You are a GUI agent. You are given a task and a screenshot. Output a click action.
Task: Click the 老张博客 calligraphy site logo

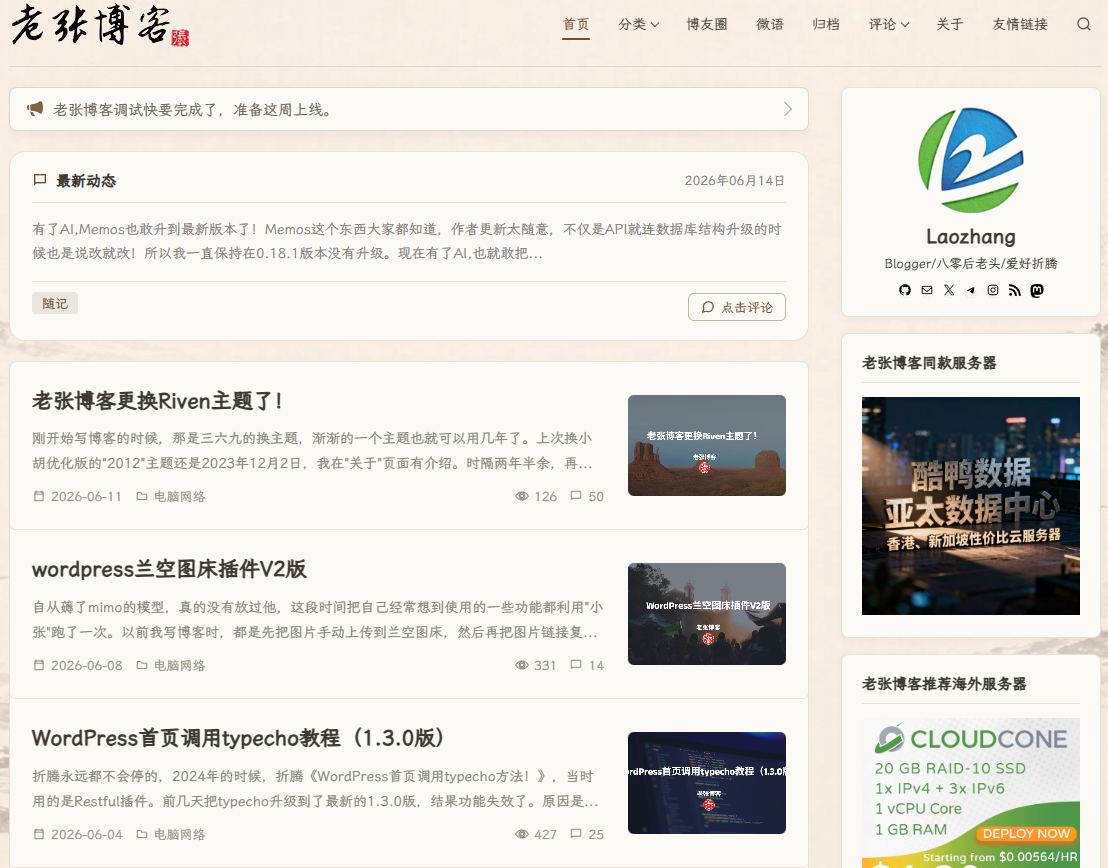coord(100,25)
